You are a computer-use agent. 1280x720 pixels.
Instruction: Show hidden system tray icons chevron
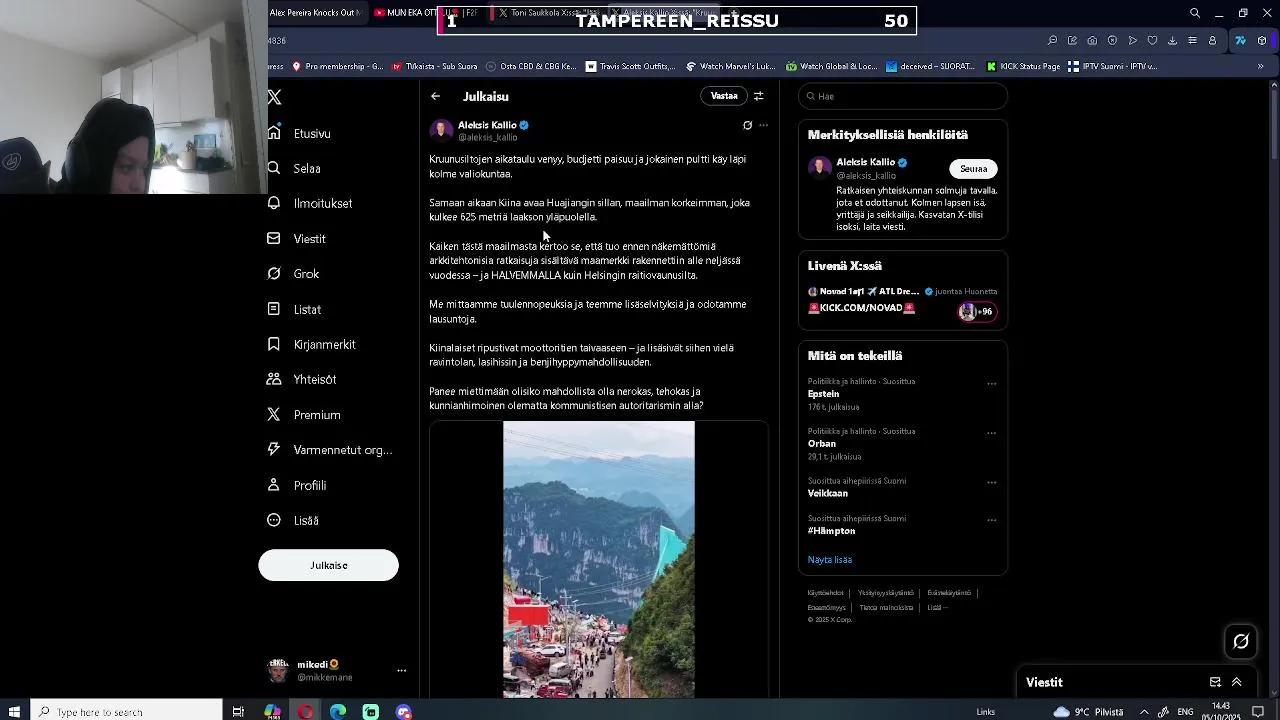(1144, 711)
